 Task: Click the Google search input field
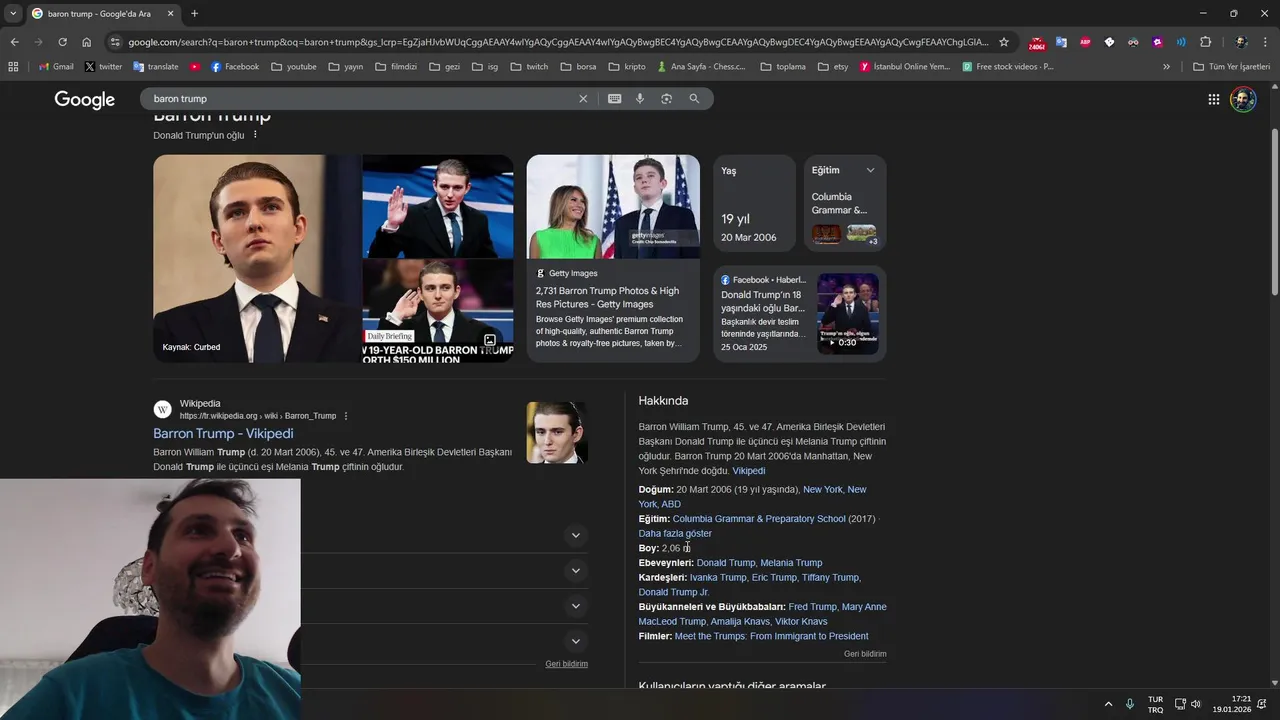[x=360, y=99]
